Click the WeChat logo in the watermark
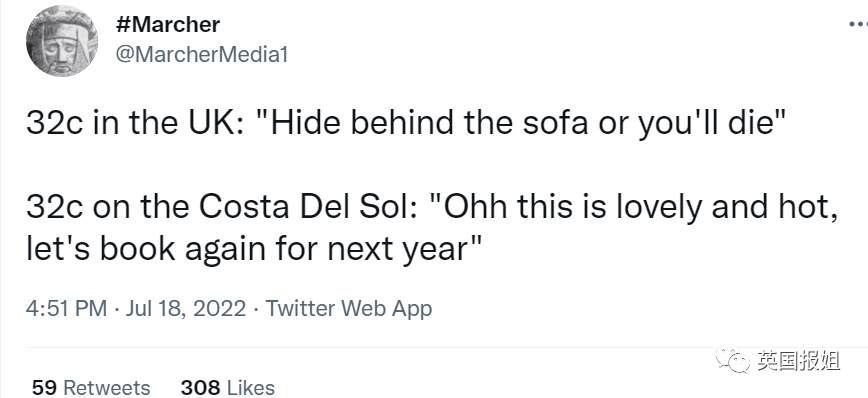Image resolution: width=868 pixels, height=398 pixels. tap(732, 360)
